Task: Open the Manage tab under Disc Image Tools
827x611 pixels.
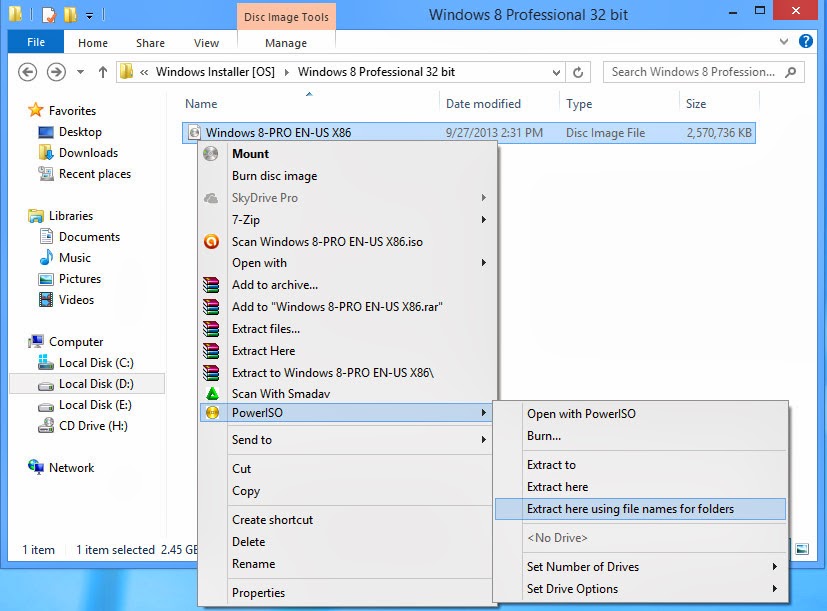Action: click(x=286, y=43)
